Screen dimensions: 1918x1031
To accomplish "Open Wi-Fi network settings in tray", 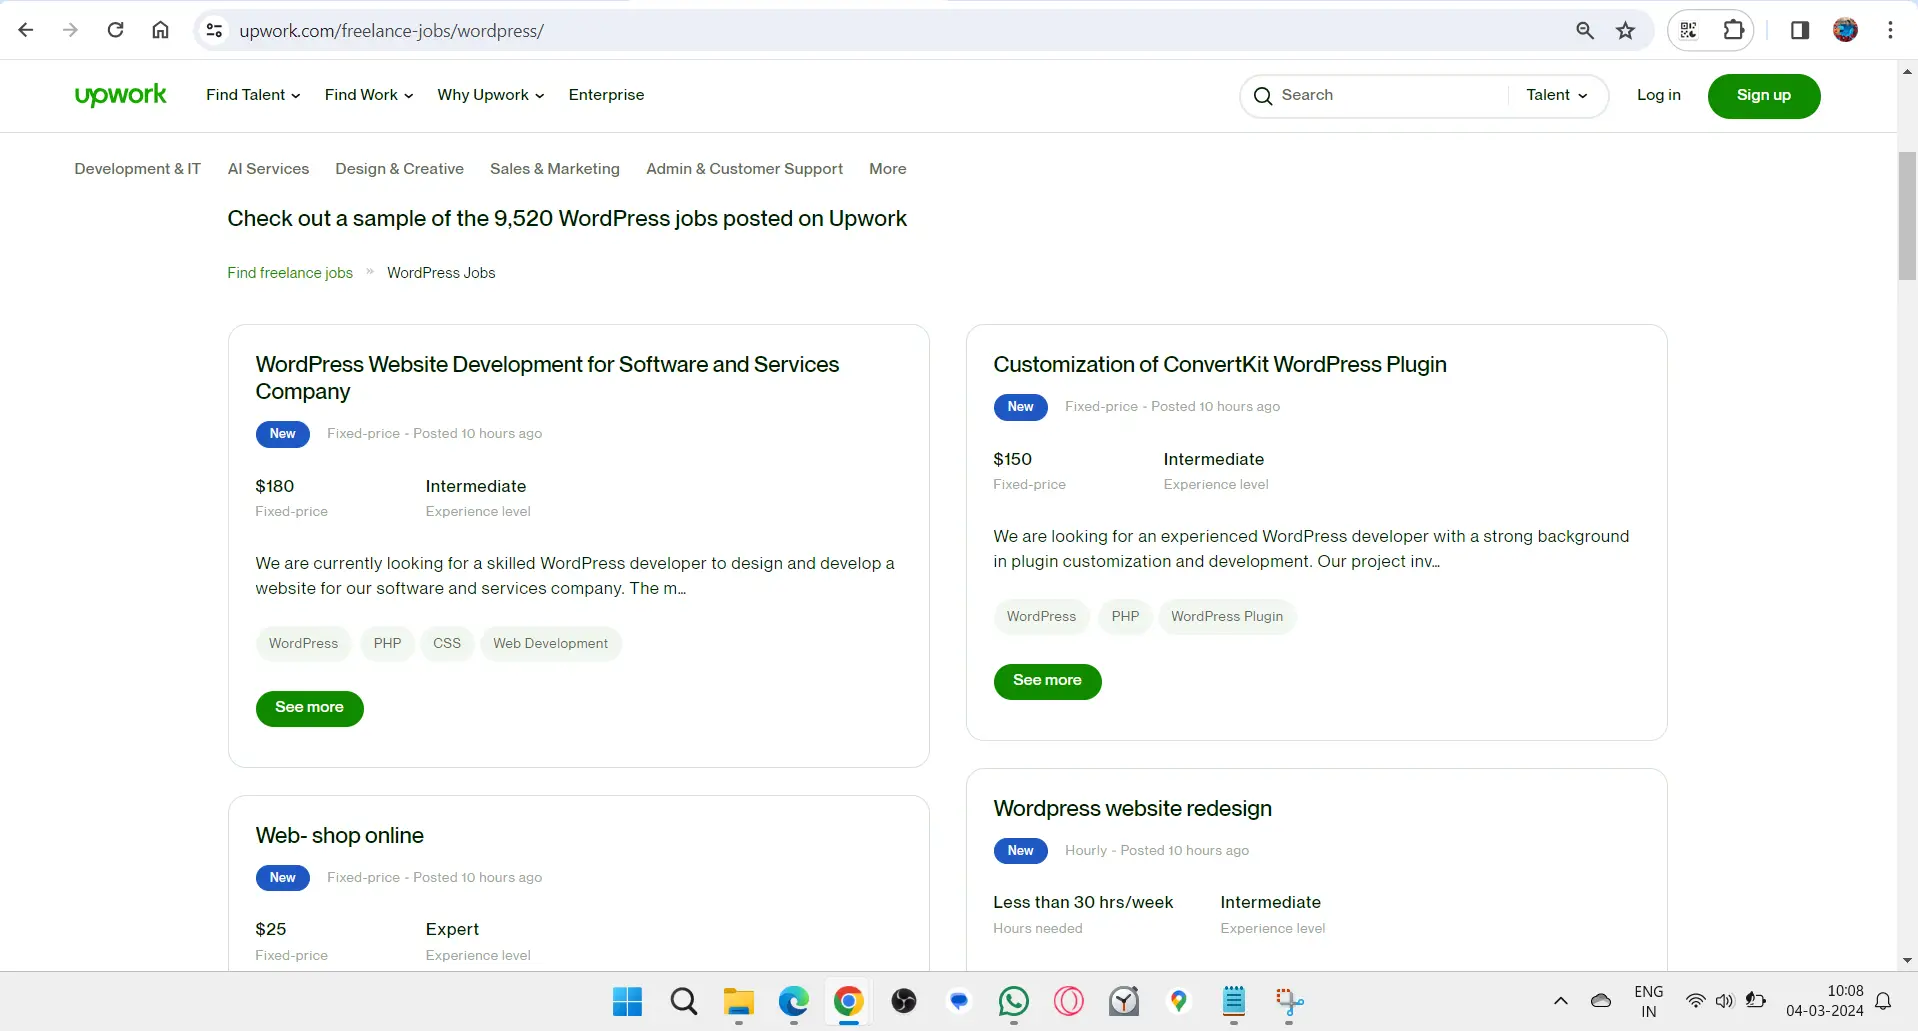I will tap(1696, 1001).
